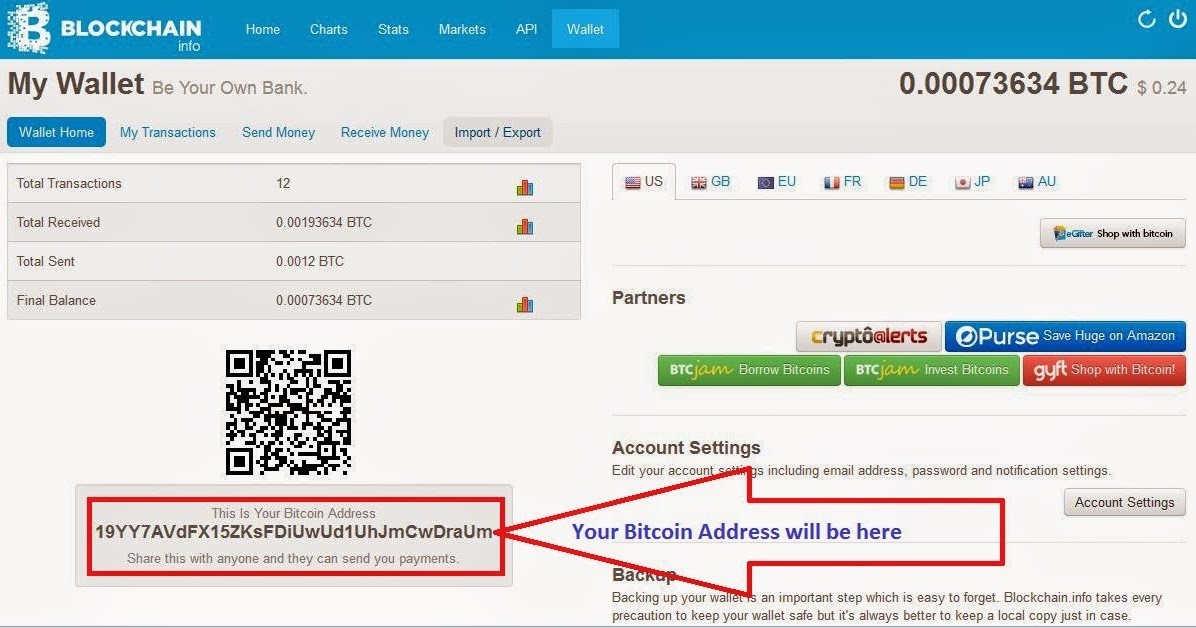Click the Partners section heading
Viewport: 1196px width, 628px height.
pyautogui.click(x=648, y=298)
